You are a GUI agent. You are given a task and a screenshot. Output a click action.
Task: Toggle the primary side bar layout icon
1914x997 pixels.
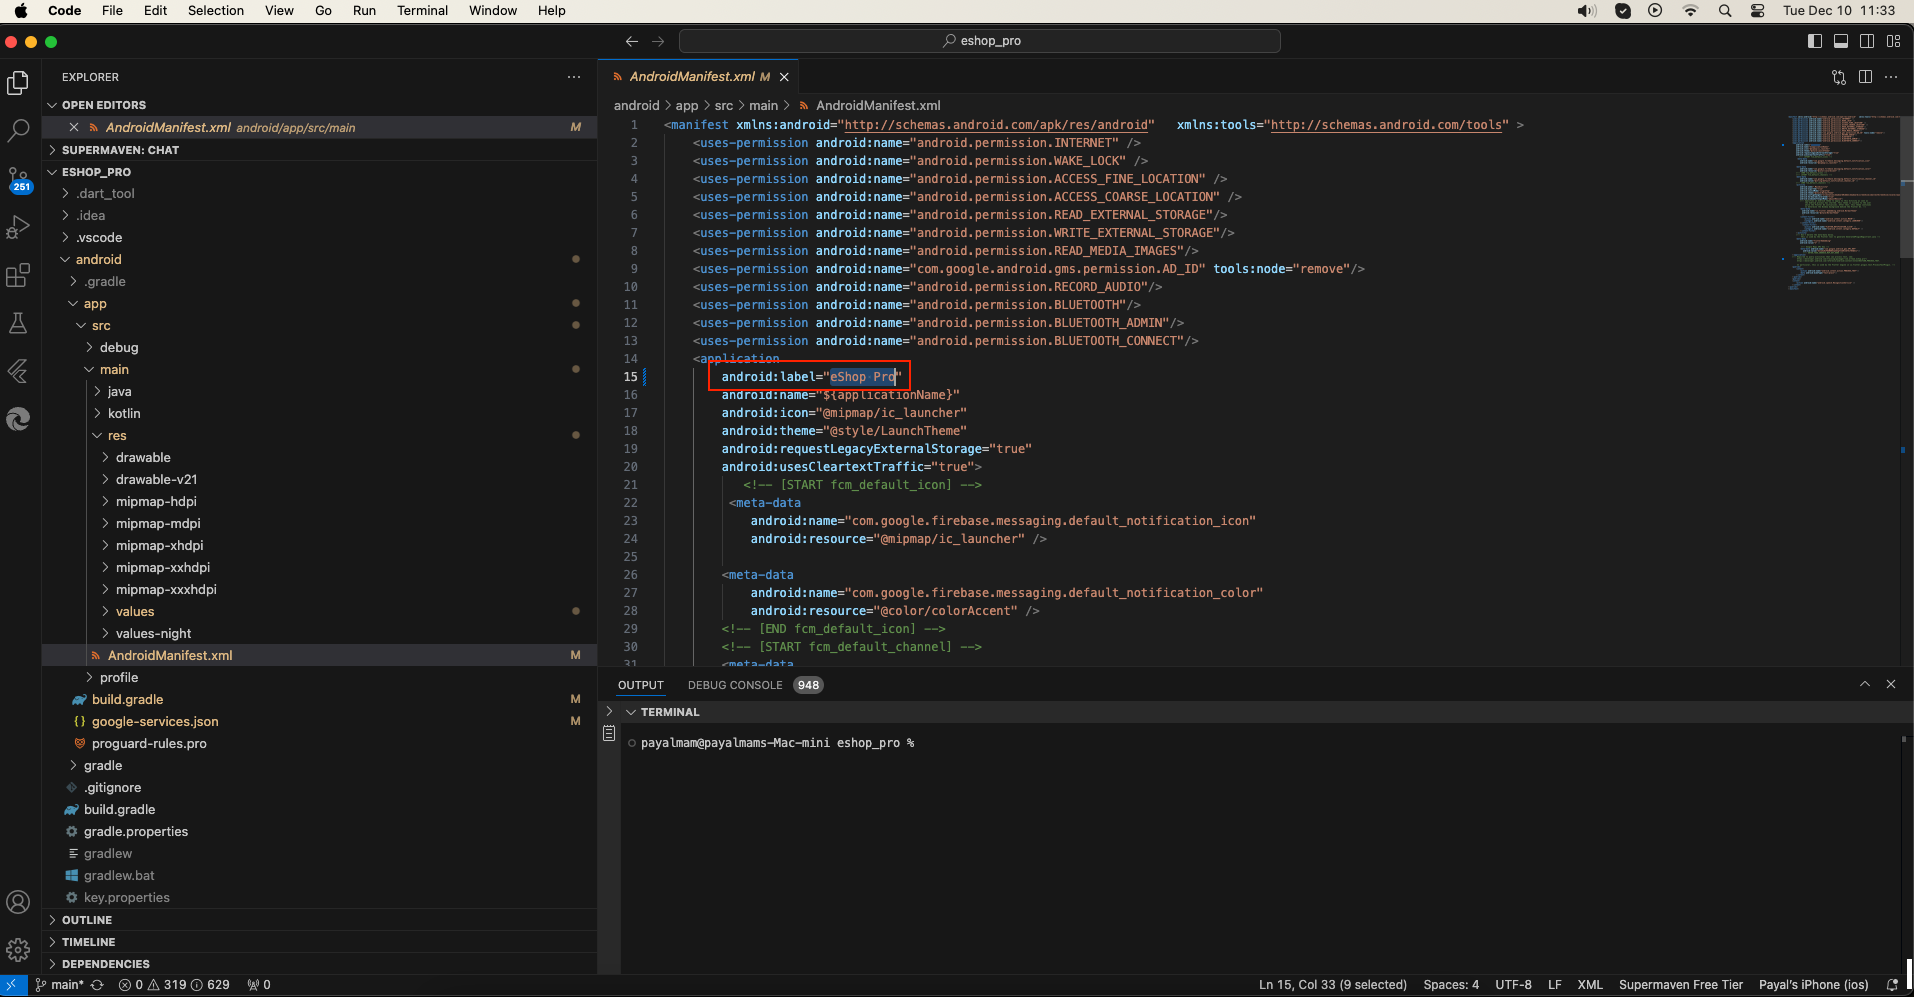[x=1815, y=41]
